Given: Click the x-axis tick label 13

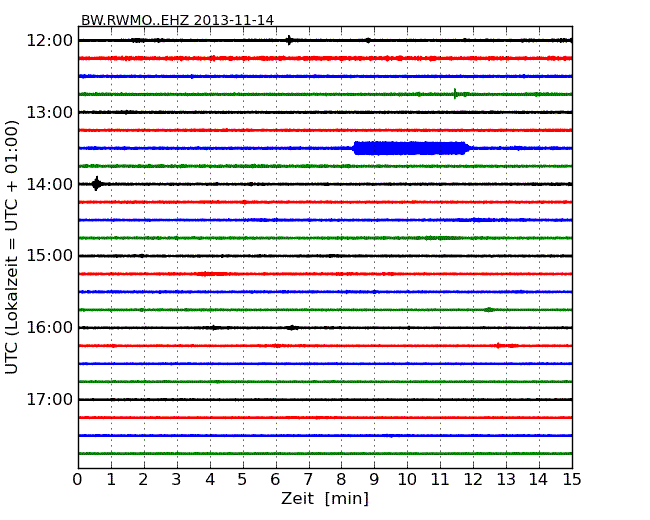Looking at the screenshot, I should click(x=506, y=480).
